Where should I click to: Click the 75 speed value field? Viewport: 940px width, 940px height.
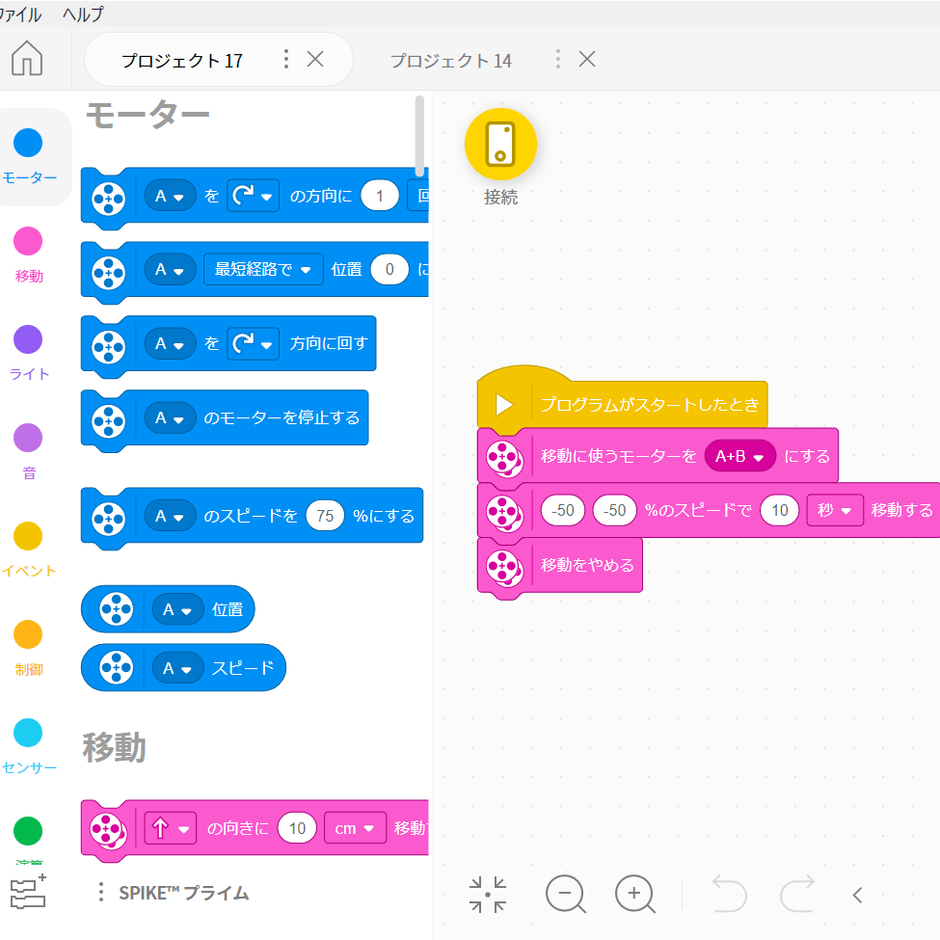[325, 516]
